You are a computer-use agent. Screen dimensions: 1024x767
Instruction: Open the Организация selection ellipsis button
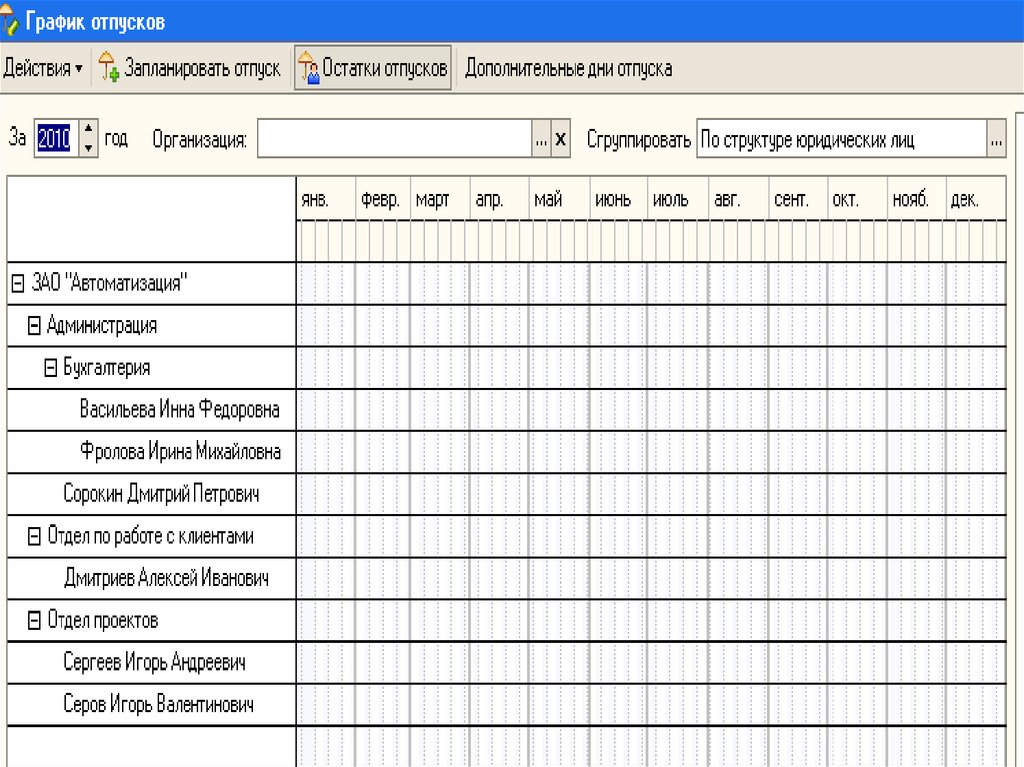tap(541, 140)
